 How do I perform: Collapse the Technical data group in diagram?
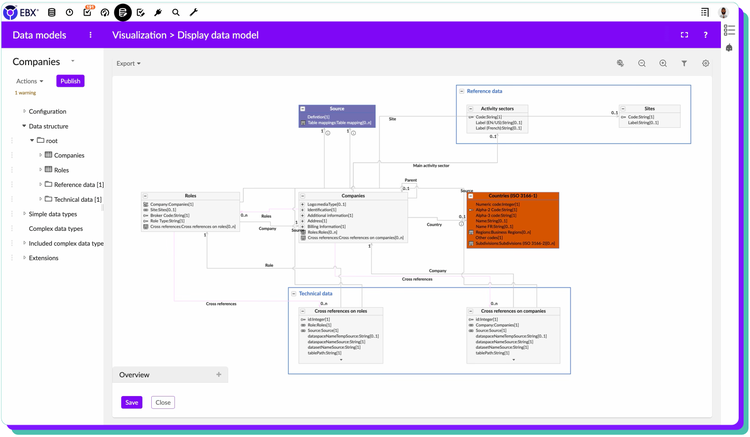(294, 294)
